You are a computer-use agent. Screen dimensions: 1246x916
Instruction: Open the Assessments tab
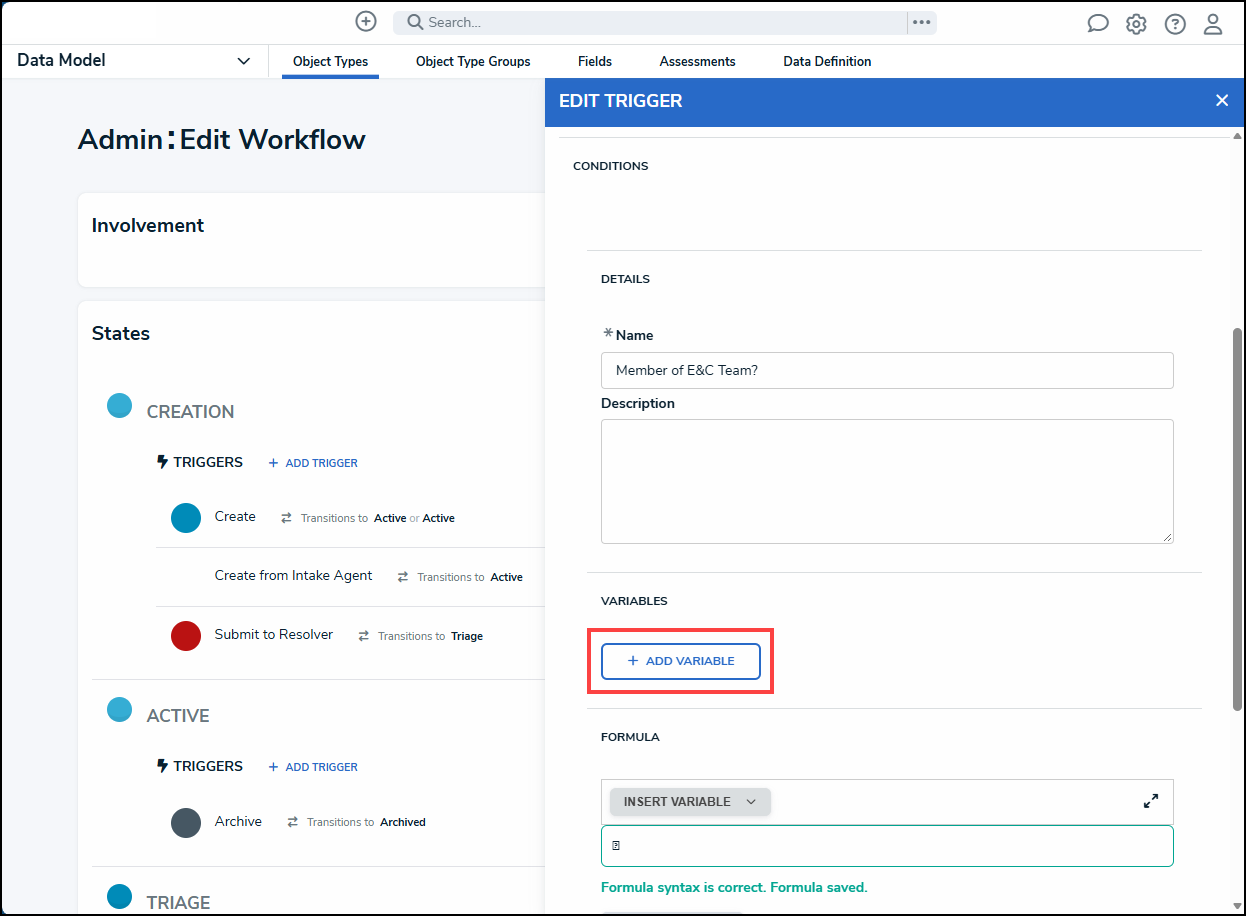(698, 61)
